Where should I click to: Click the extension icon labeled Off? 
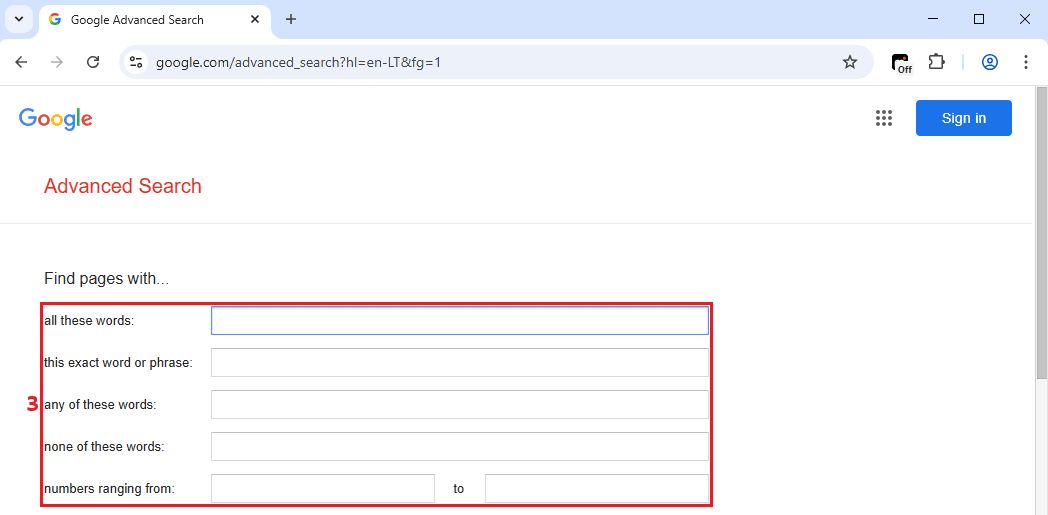tap(901, 62)
